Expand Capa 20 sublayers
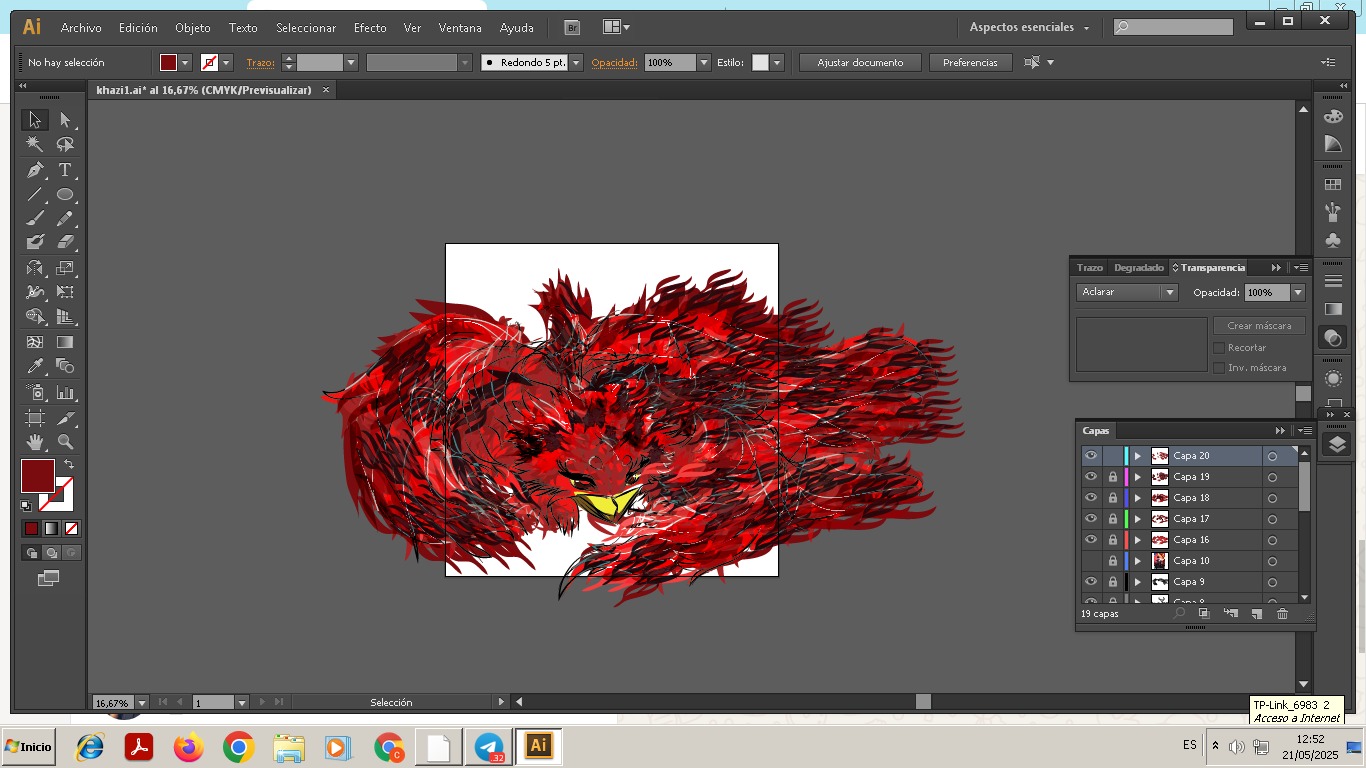This screenshot has height=768, width=1366. pyautogui.click(x=1137, y=456)
